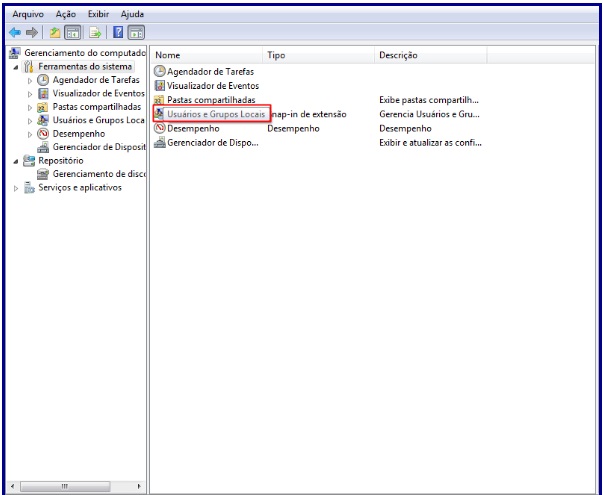The height and width of the screenshot is (495, 603).
Task: Click Usuários e Grupos Locais icon in list
Action: pos(159,114)
